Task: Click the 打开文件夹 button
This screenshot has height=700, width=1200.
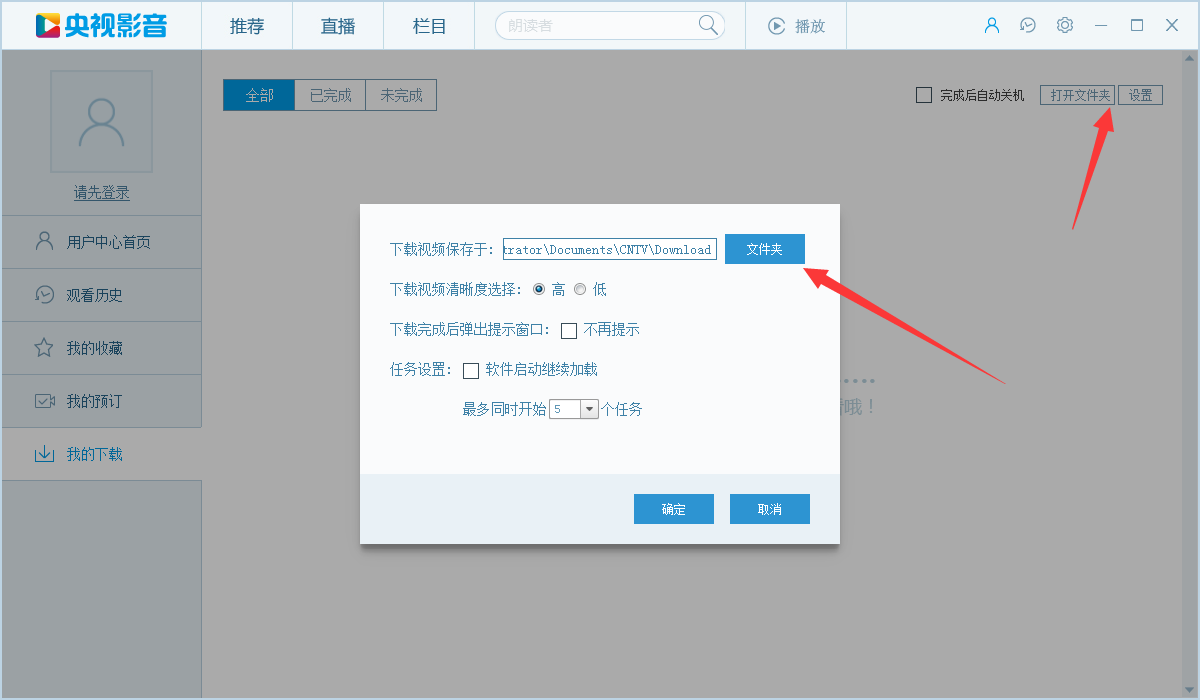Action: click(x=1077, y=94)
